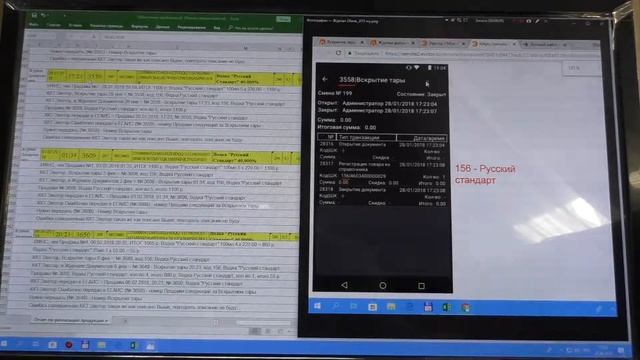
Task: Open the Excel Вид ribbon tab
Action: pyautogui.click(x=217, y=28)
